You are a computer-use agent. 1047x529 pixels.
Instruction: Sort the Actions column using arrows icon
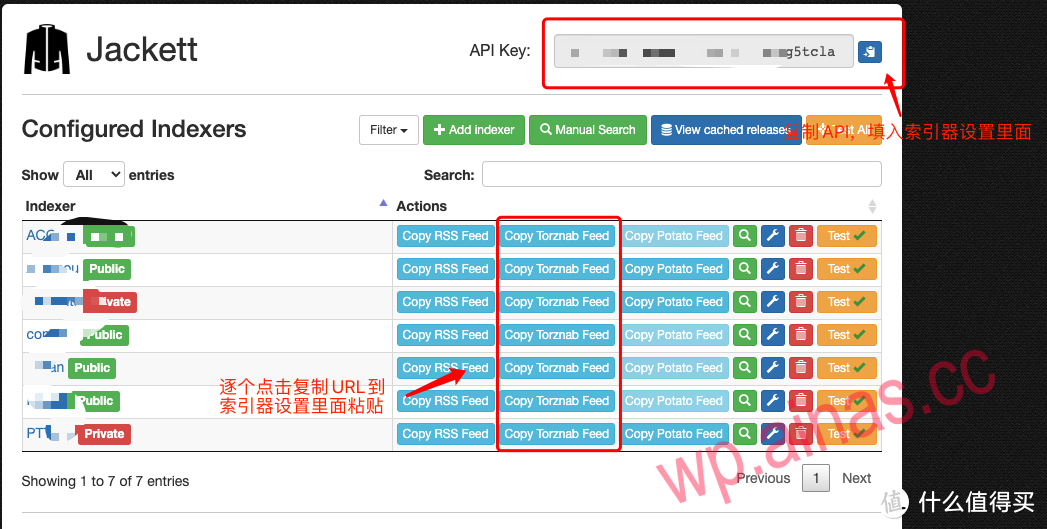872,206
